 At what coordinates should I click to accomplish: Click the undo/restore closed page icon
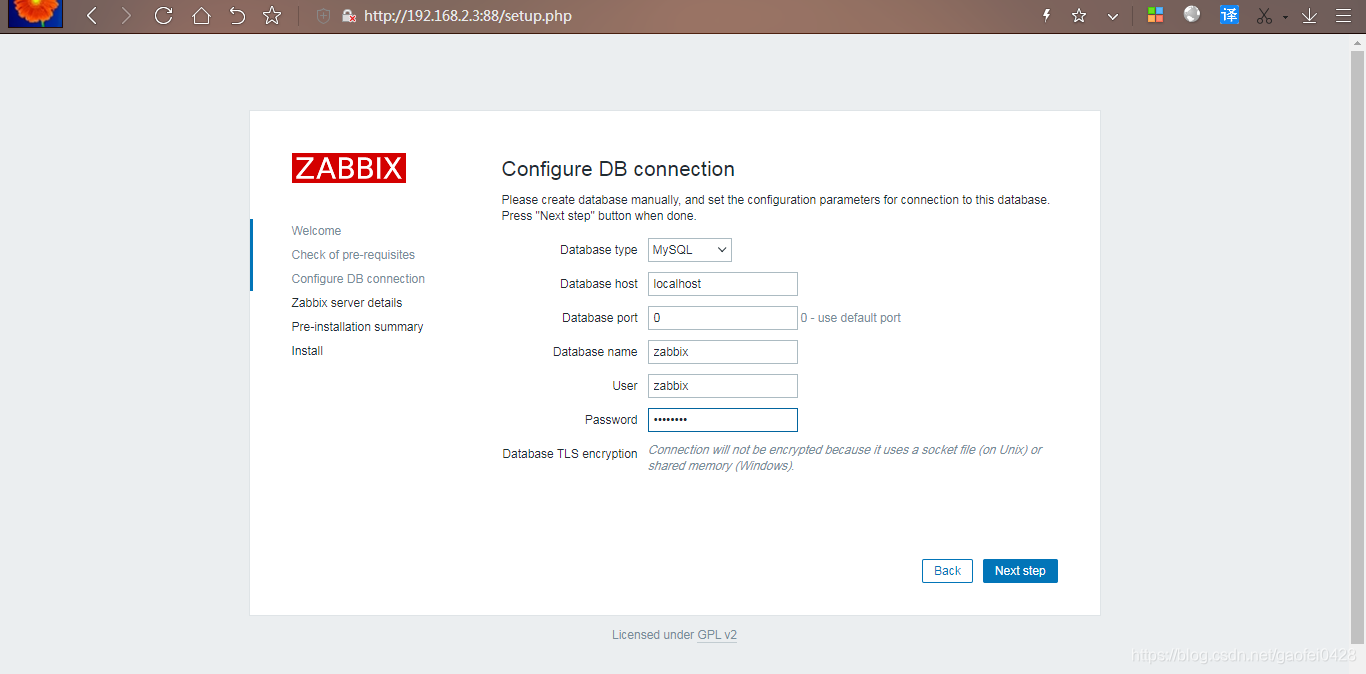[x=237, y=16]
